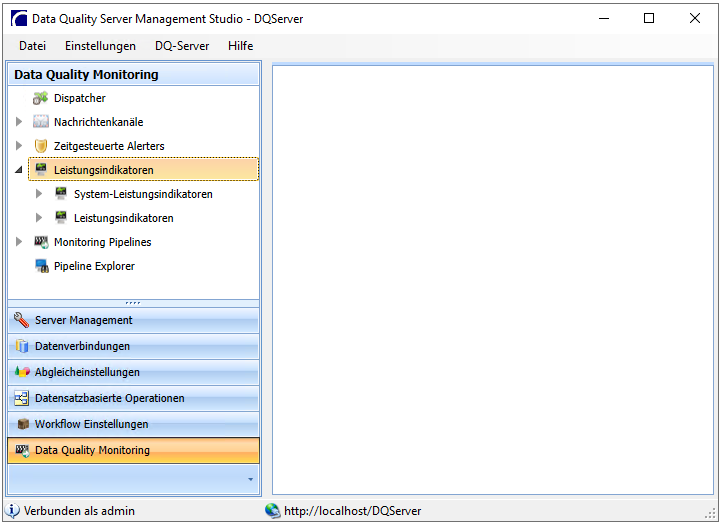The image size is (720, 525).
Task: Open the Einstellungen menu
Action: (100, 46)
